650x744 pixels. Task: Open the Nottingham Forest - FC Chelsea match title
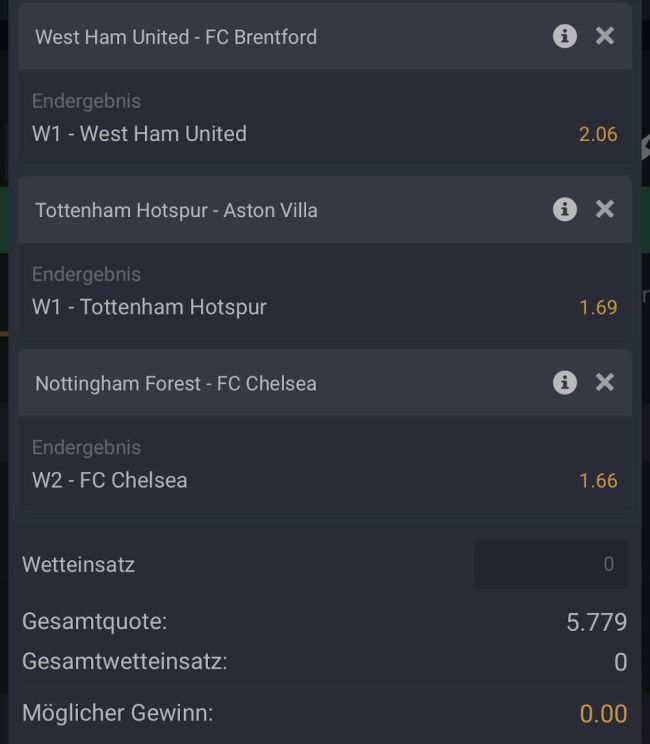(x=176, y=383)
